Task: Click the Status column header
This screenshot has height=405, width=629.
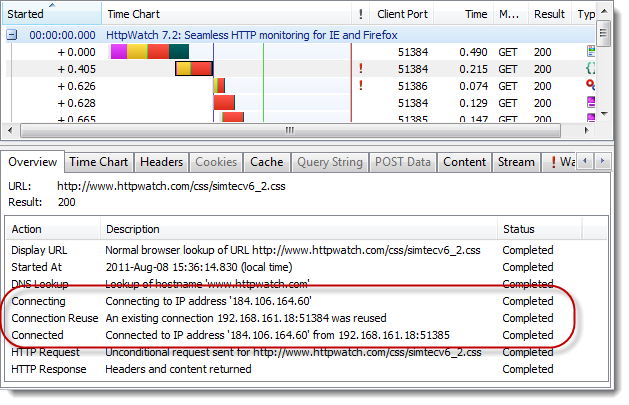Action: 540,229
